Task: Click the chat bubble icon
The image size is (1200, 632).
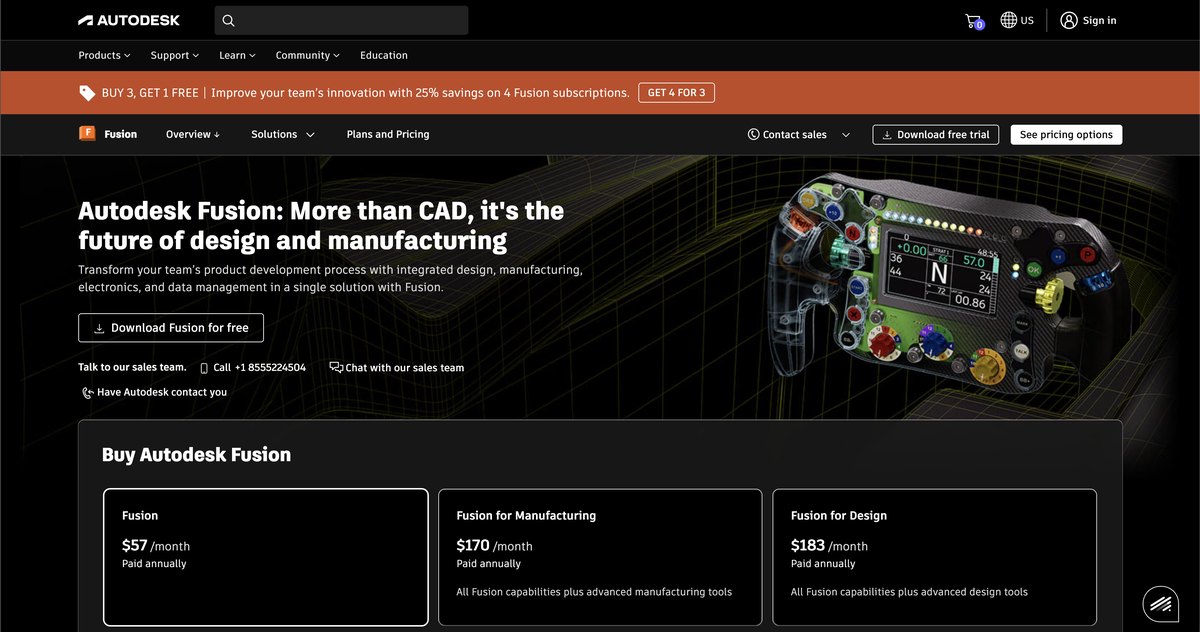Action: click(336, 367)
